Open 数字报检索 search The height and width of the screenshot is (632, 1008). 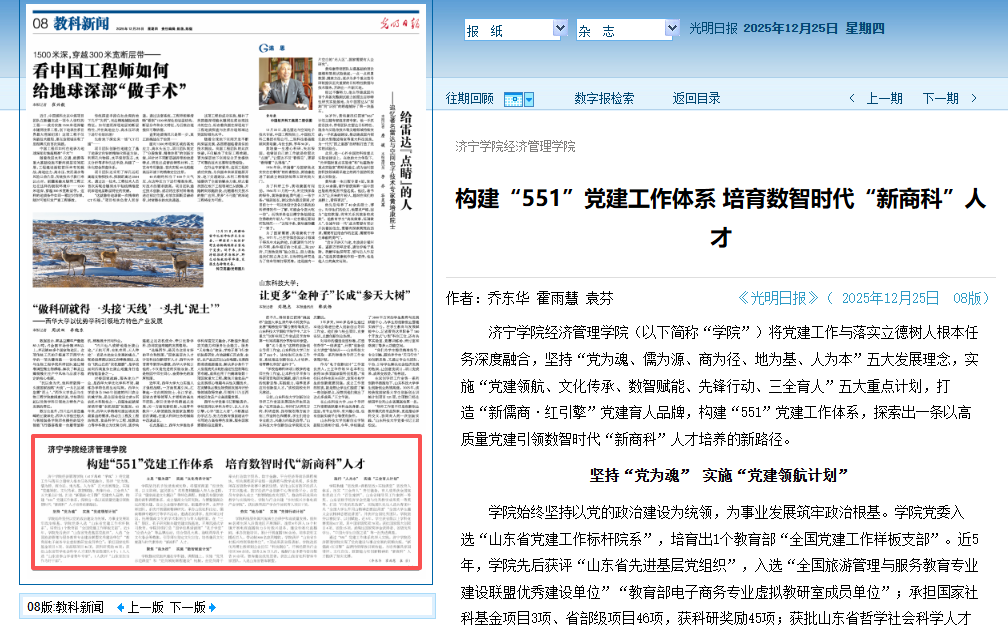[x=603, y=98]
